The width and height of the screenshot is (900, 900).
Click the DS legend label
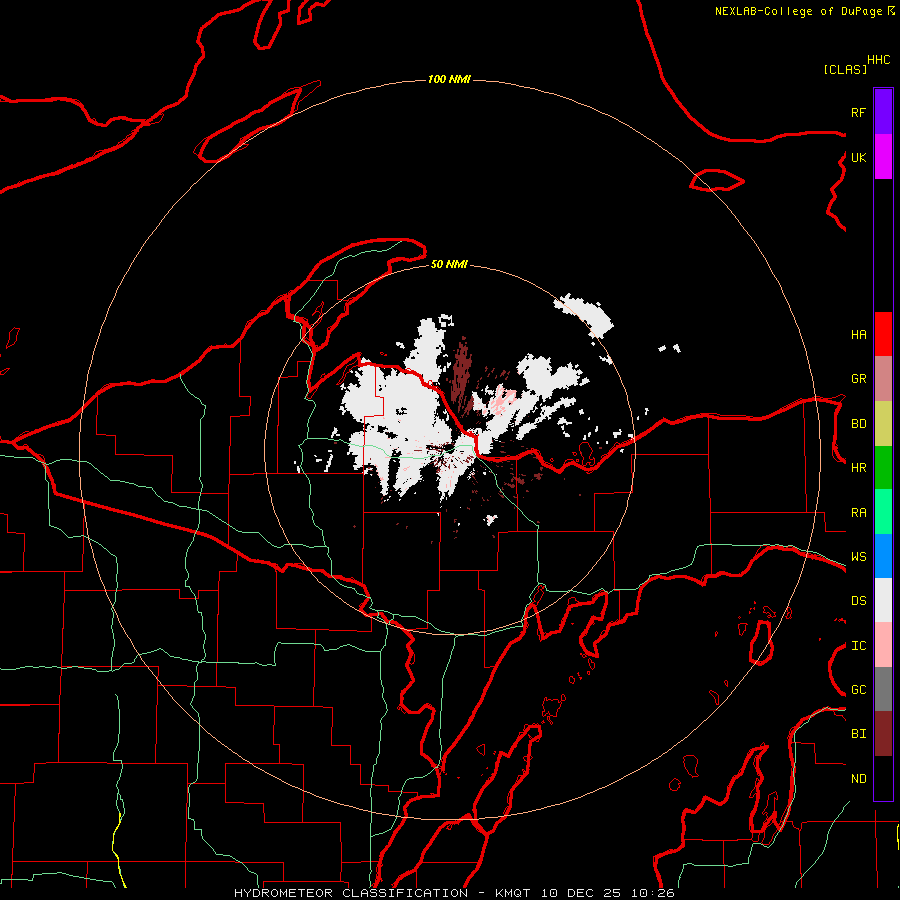858,601
